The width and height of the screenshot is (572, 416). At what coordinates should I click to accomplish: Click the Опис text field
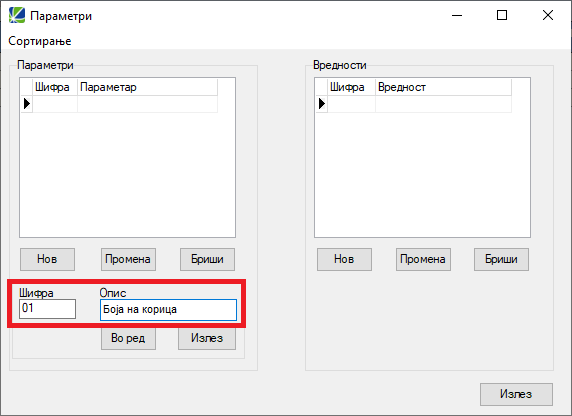169,310
